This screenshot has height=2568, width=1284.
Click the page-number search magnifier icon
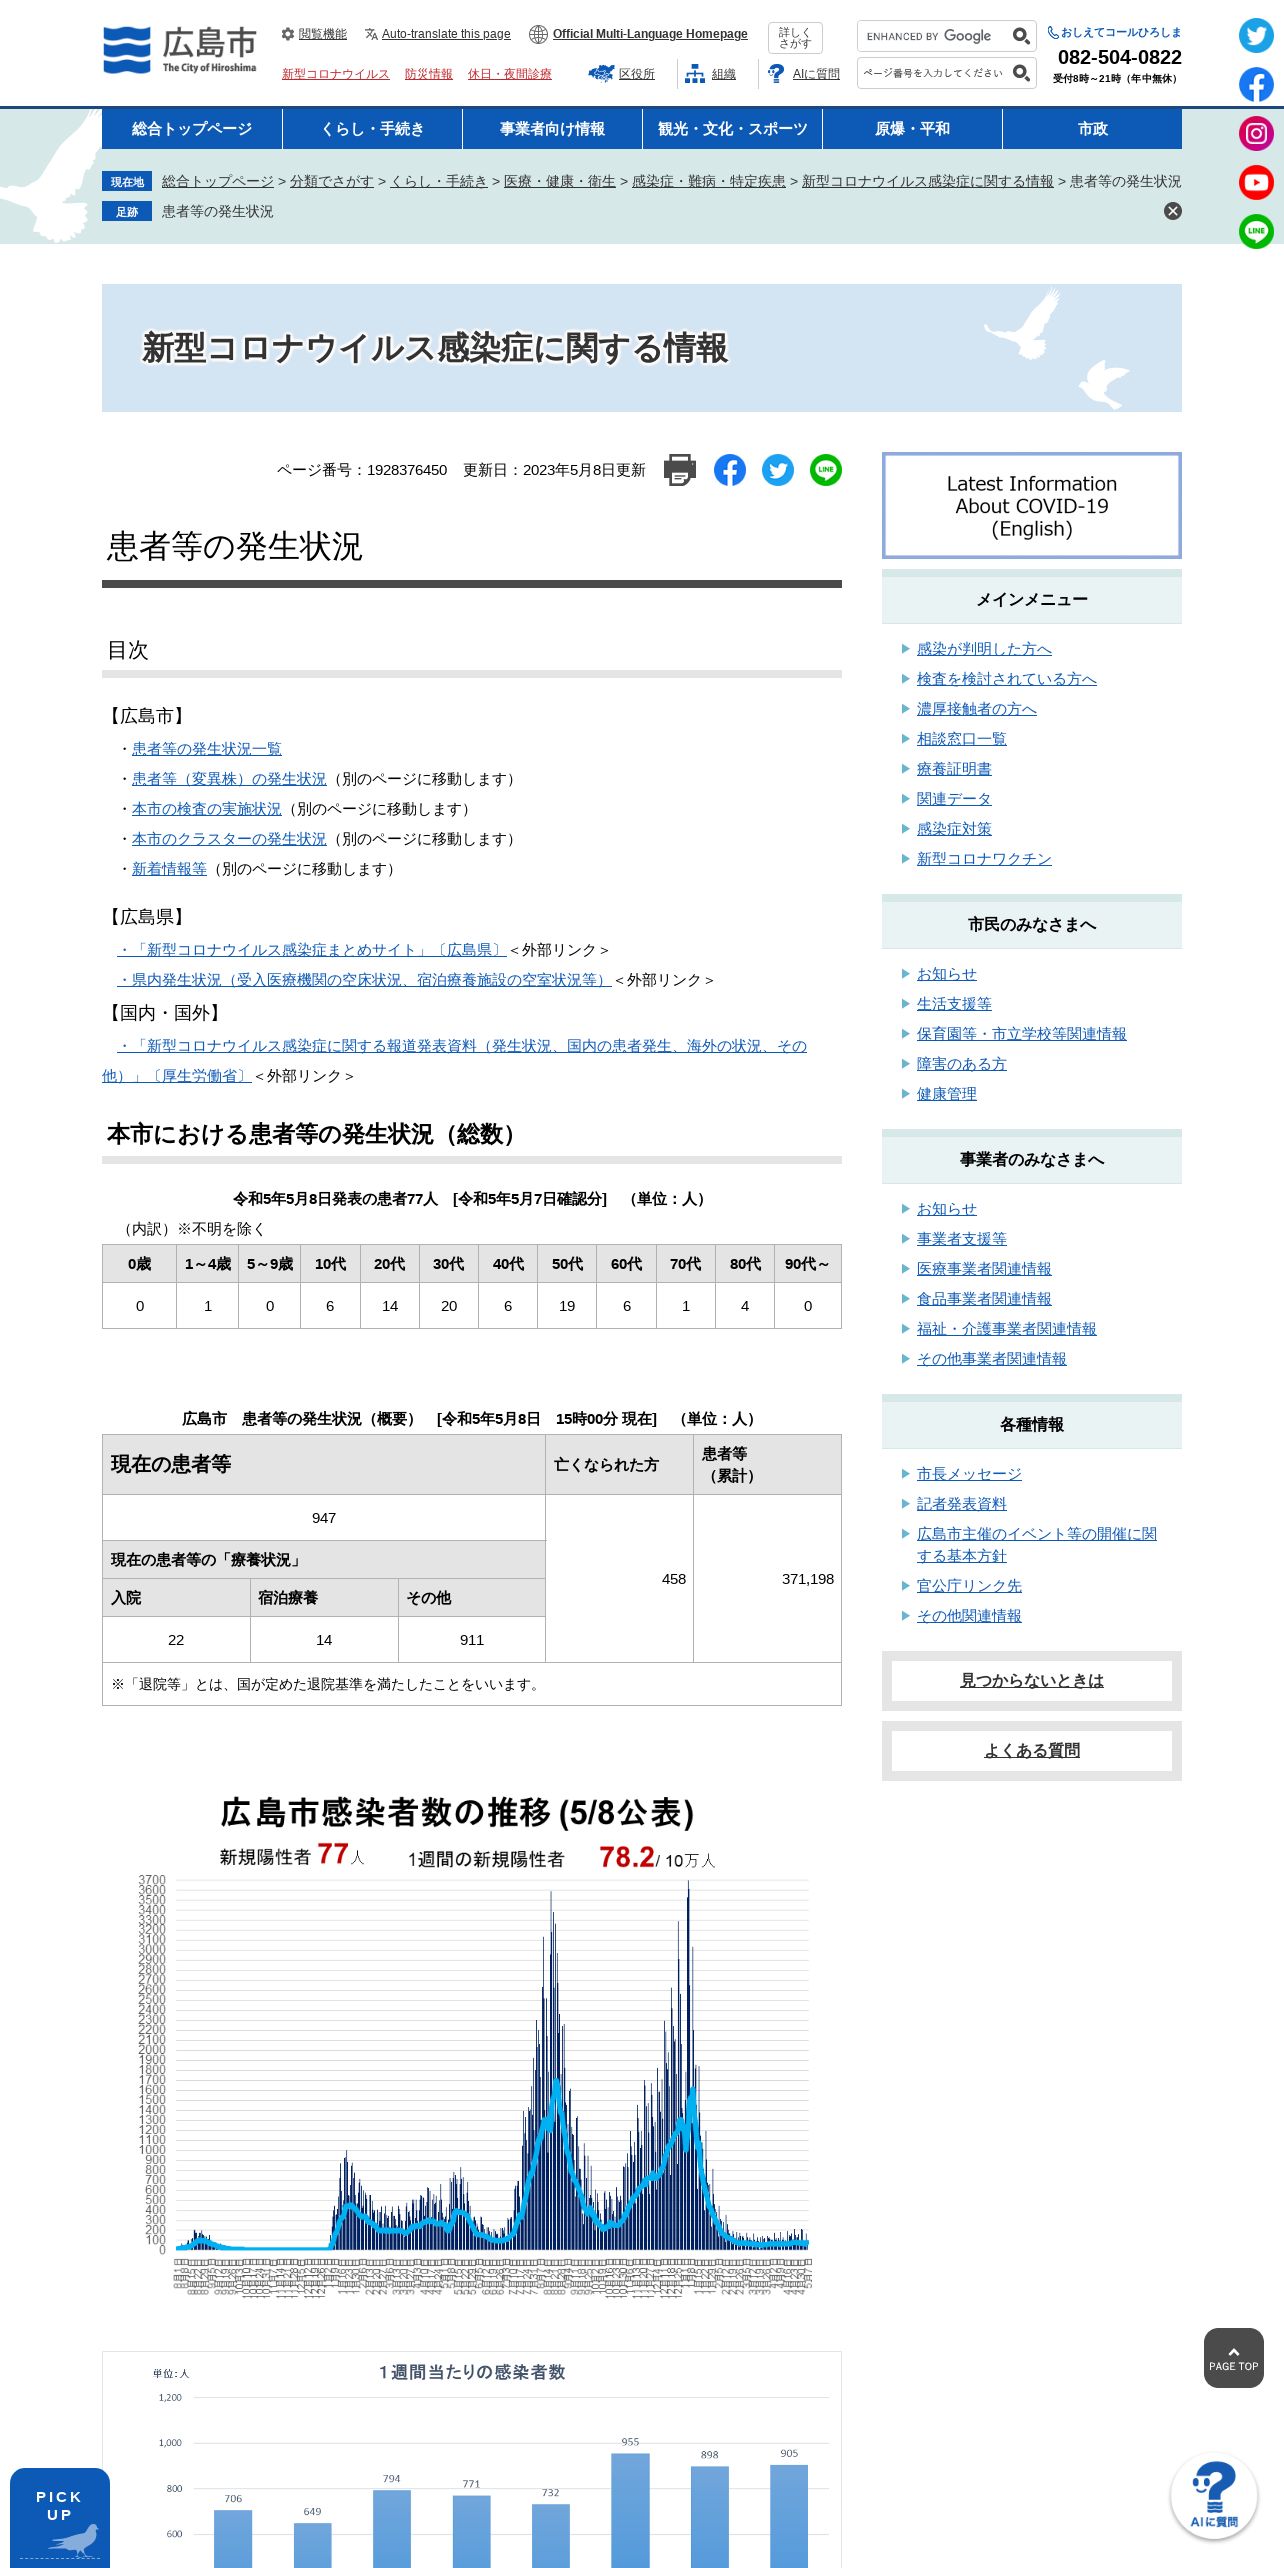(x=1020, y=73)
